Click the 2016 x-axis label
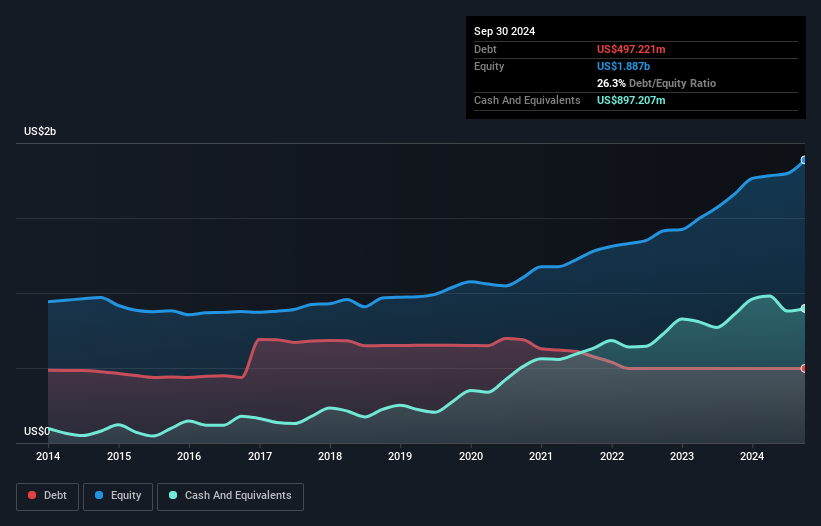821x526 pixels. tap(189, 456)
